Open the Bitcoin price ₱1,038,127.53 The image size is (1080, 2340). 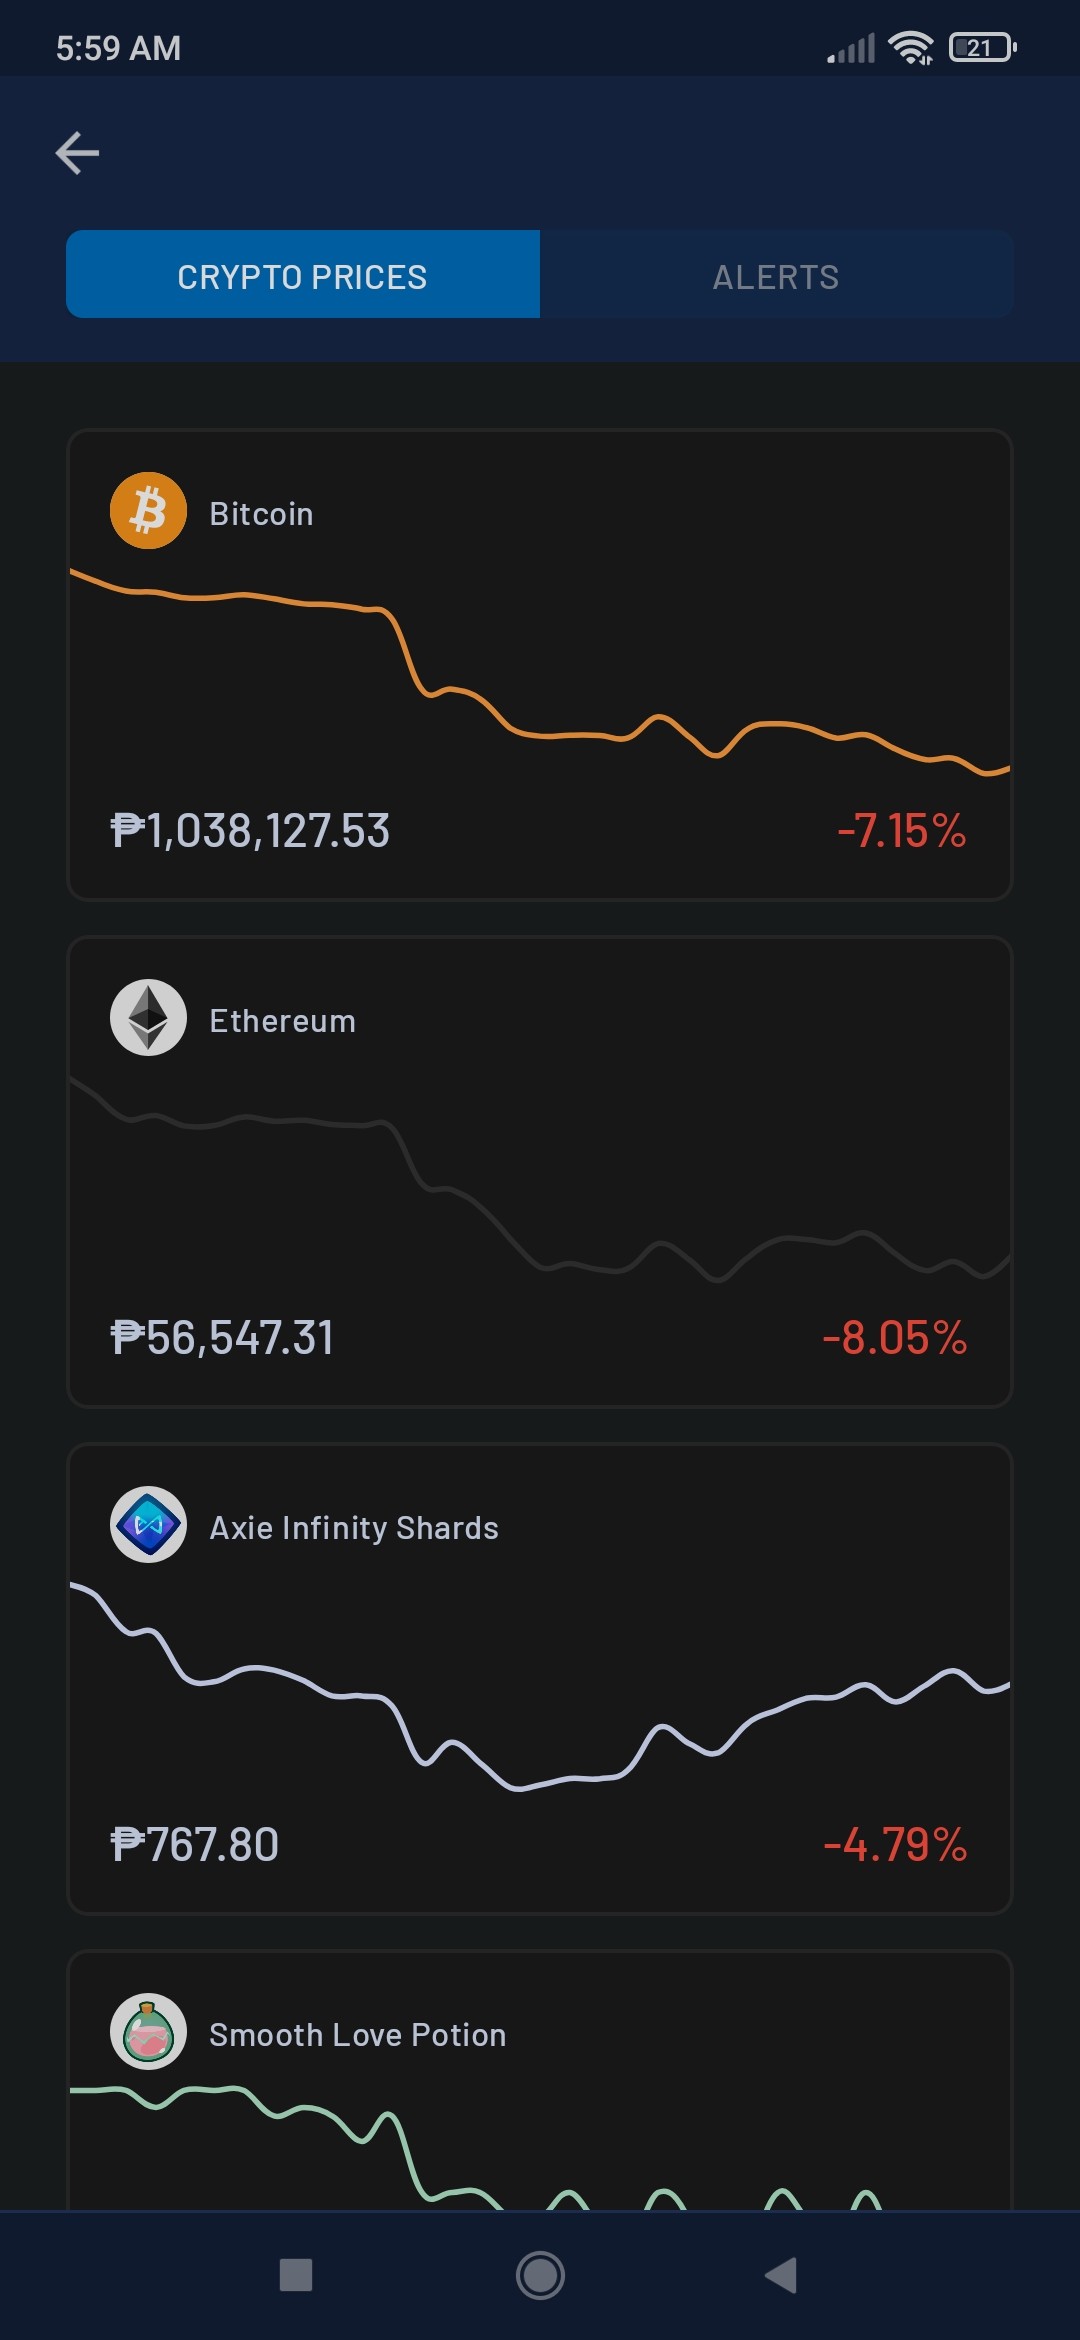coord(250,831)
